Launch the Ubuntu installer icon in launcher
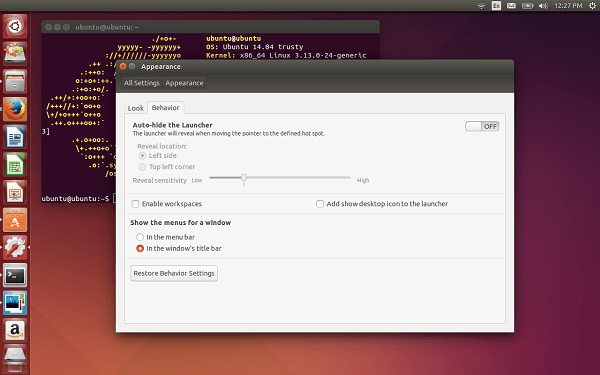The height and width of the screenshot is (375, 600). [x=15, y=54]
